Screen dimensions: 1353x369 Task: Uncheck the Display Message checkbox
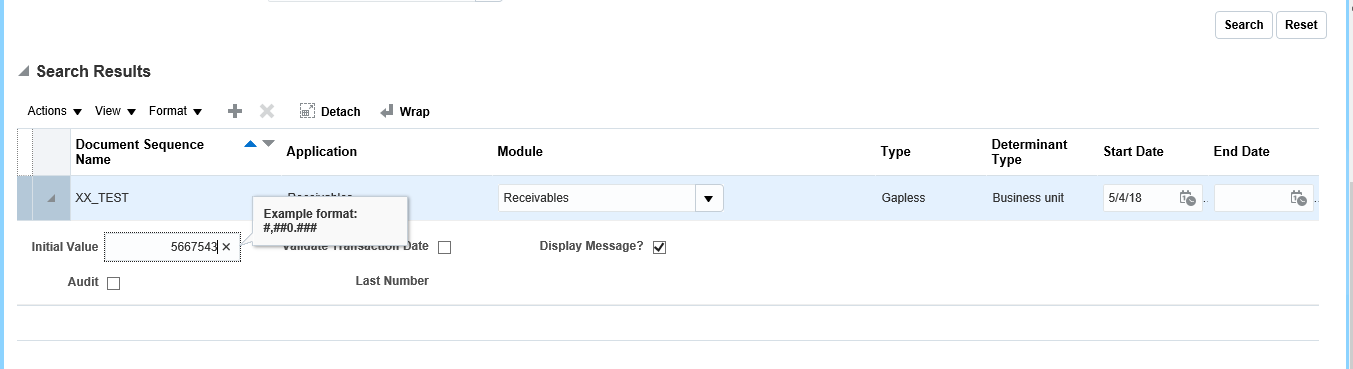(659, 247)
